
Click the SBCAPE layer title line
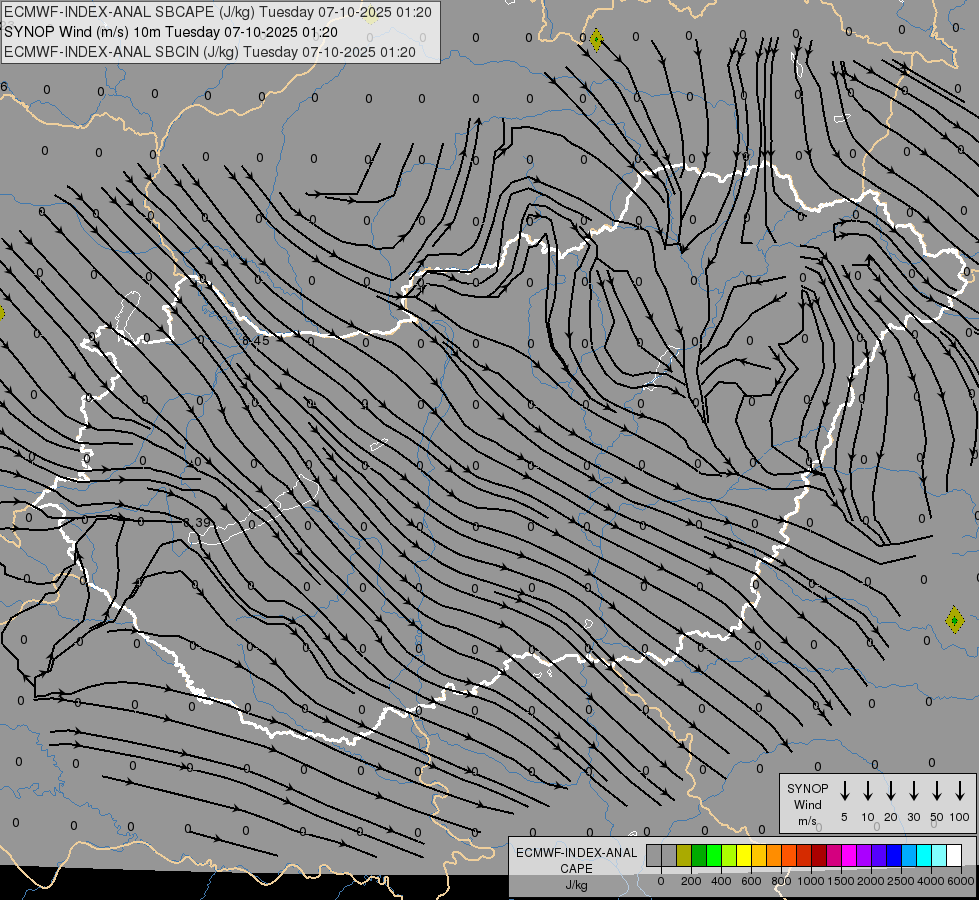(219, 13)
